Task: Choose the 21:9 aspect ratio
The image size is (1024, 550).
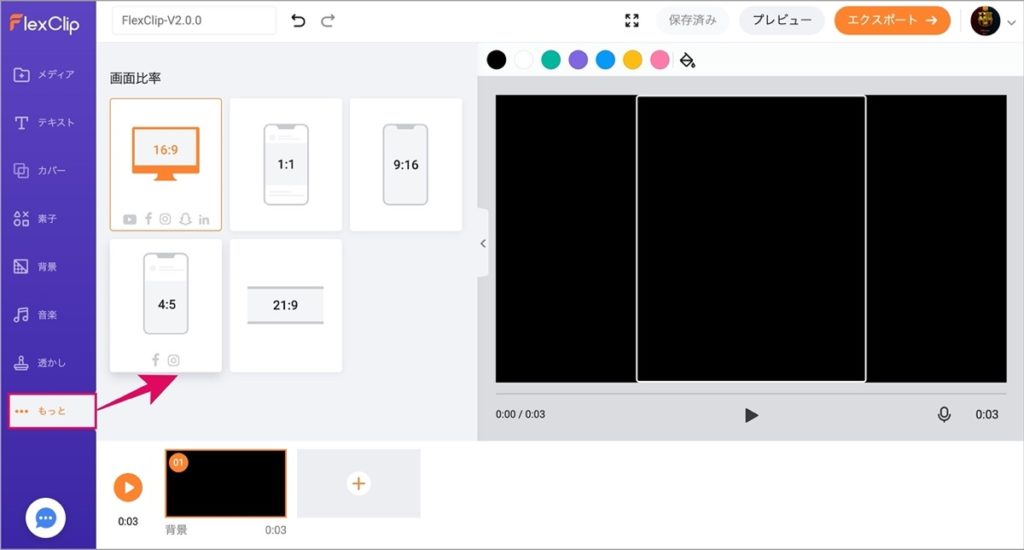Action: click(x=286, y=305)
